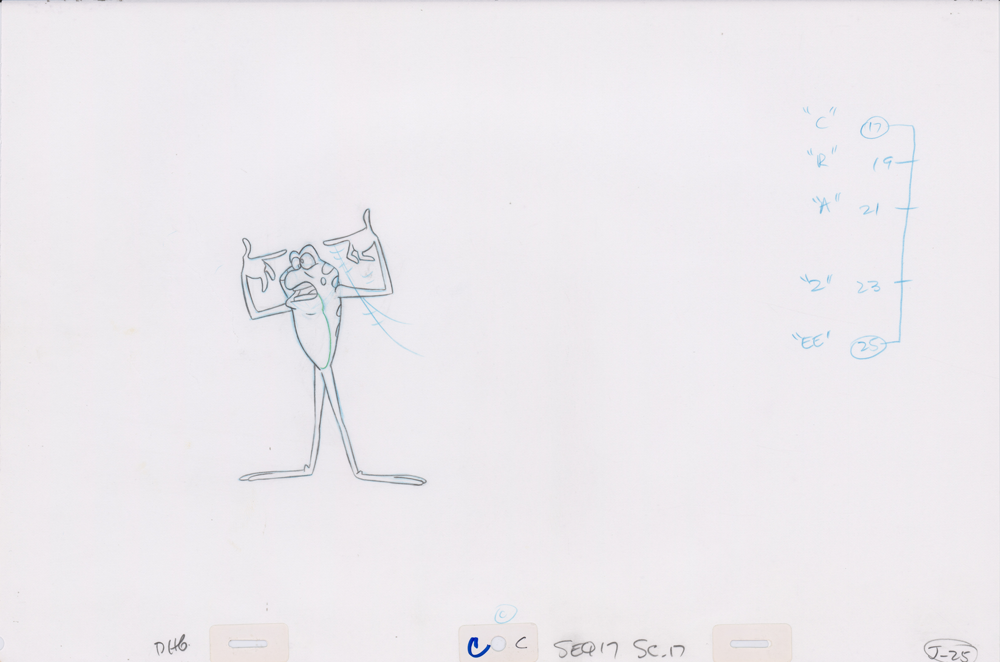This screenshot has width=1000, height=662.
Task: Click the frog character's face
Action: (303, 273)
